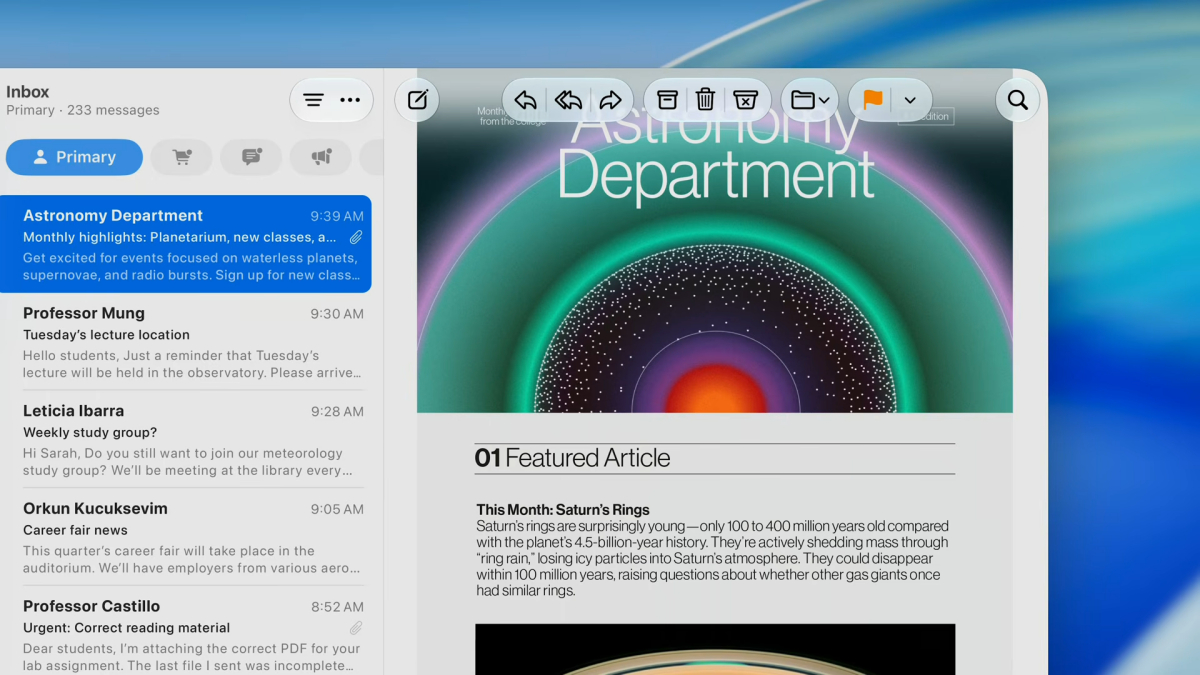The image size is (1200, 675).
Task: Click 'This Month: Saturn's Rings' article title
Action: 563,510
